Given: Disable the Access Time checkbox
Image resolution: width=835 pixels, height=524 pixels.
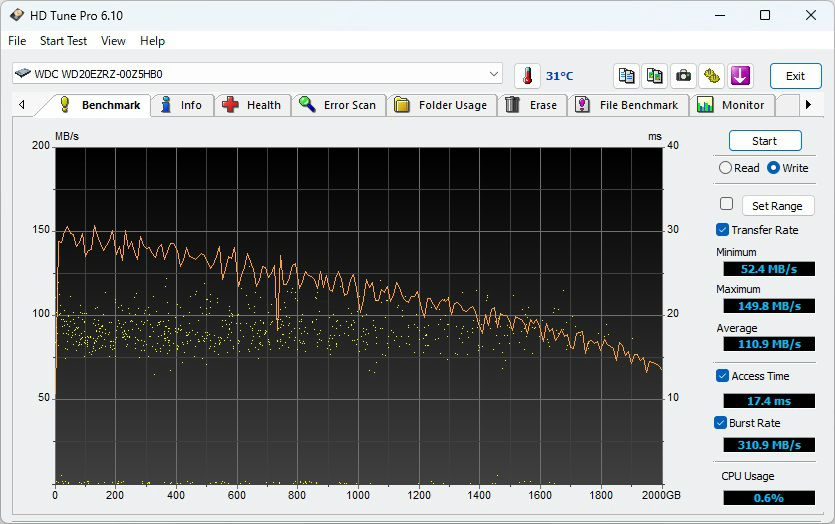Looking at the screenshot, I should [x=723, y=376].
